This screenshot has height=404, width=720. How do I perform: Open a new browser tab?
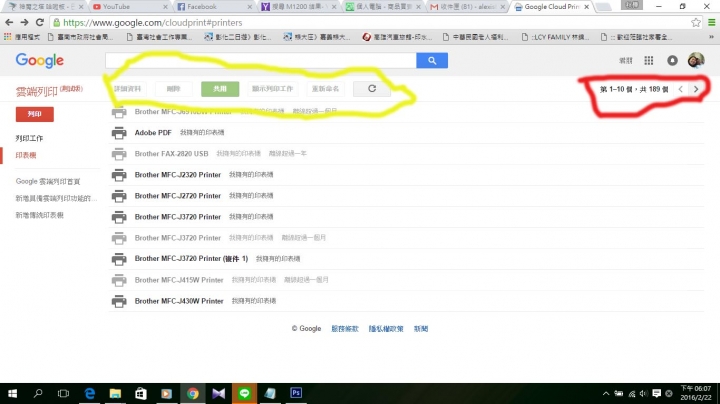click(x=603, y=7)
